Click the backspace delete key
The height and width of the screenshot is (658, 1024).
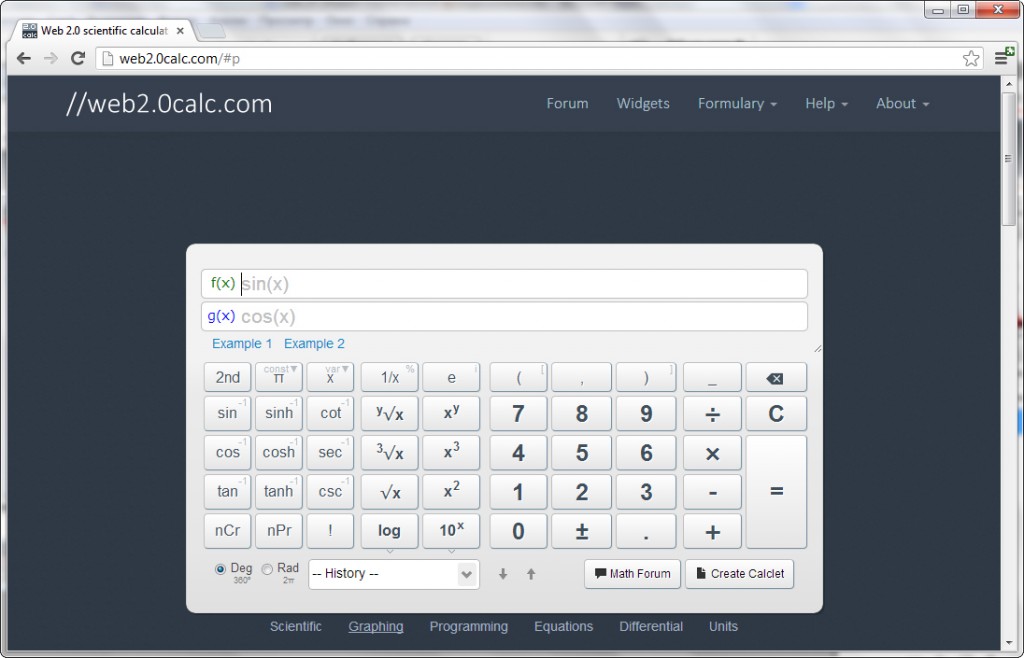click(x=776, y=378)
